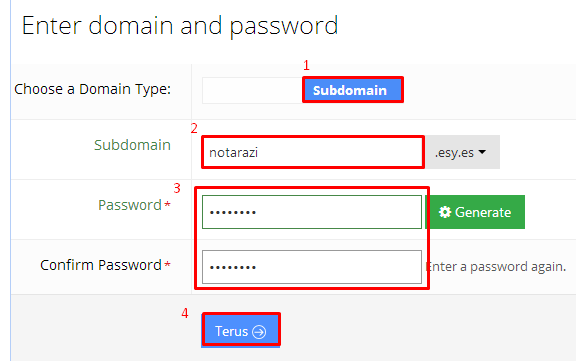Click the green Subdomain field label
The image size is (576, 361).
(x=132, y=145)
